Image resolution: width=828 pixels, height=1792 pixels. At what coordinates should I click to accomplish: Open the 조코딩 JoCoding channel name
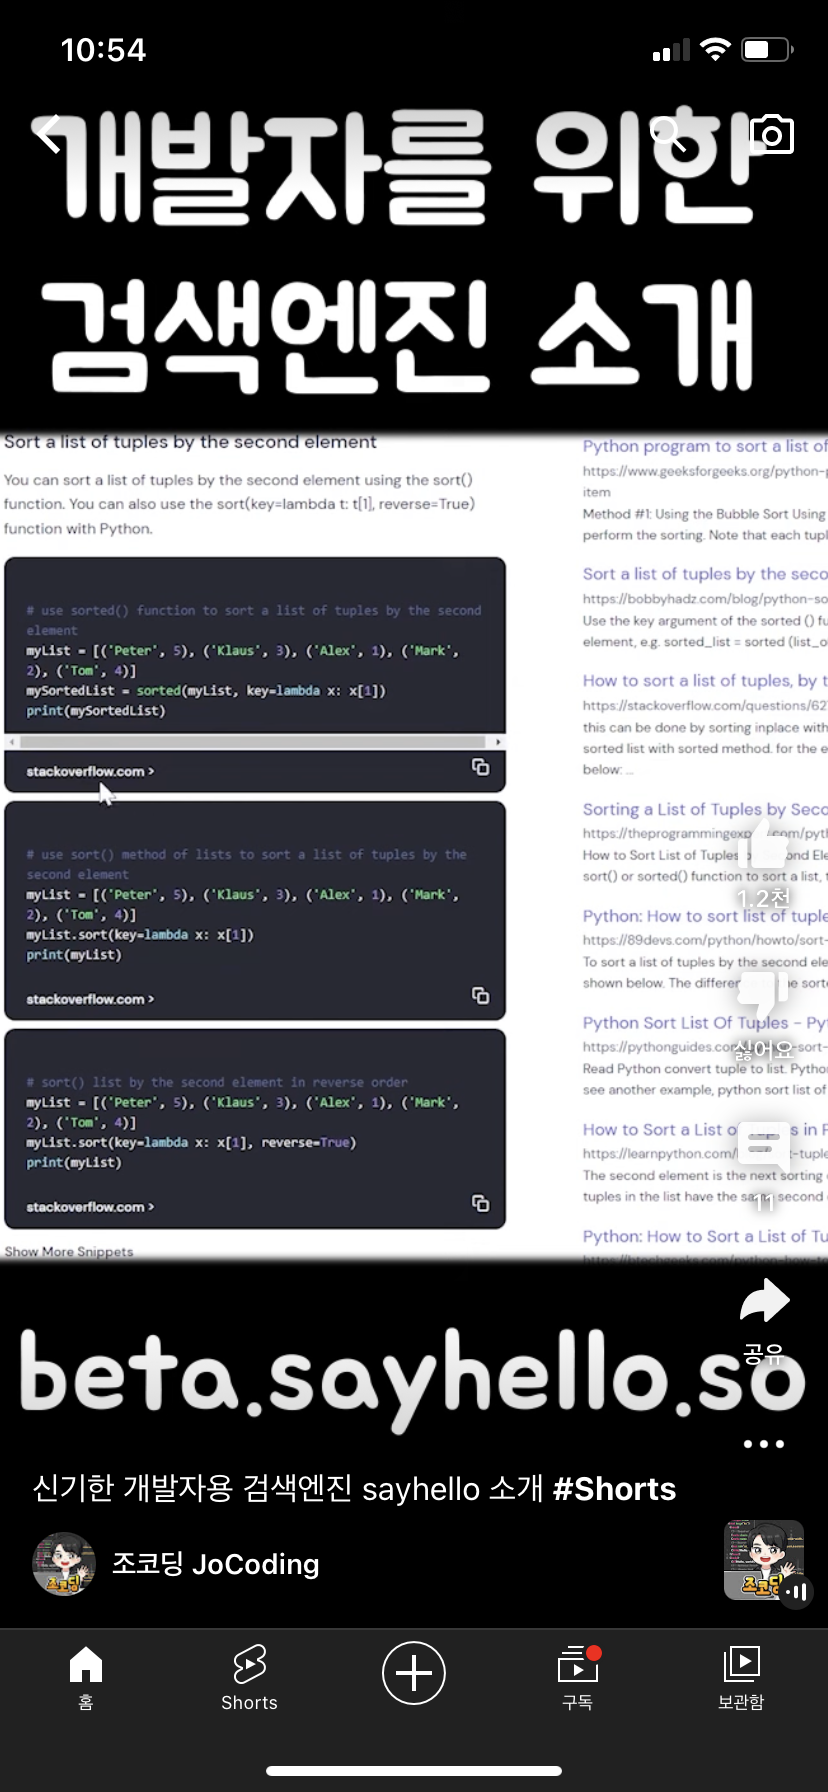(x=215, y=1564)
